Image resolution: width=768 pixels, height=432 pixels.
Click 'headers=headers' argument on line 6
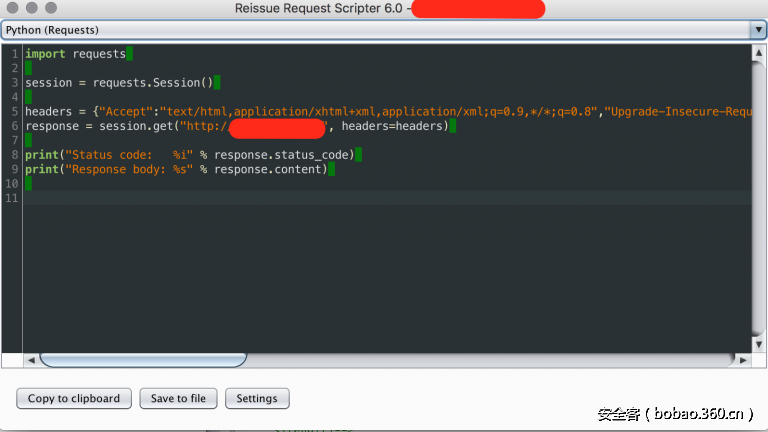[x=392, y=126]
